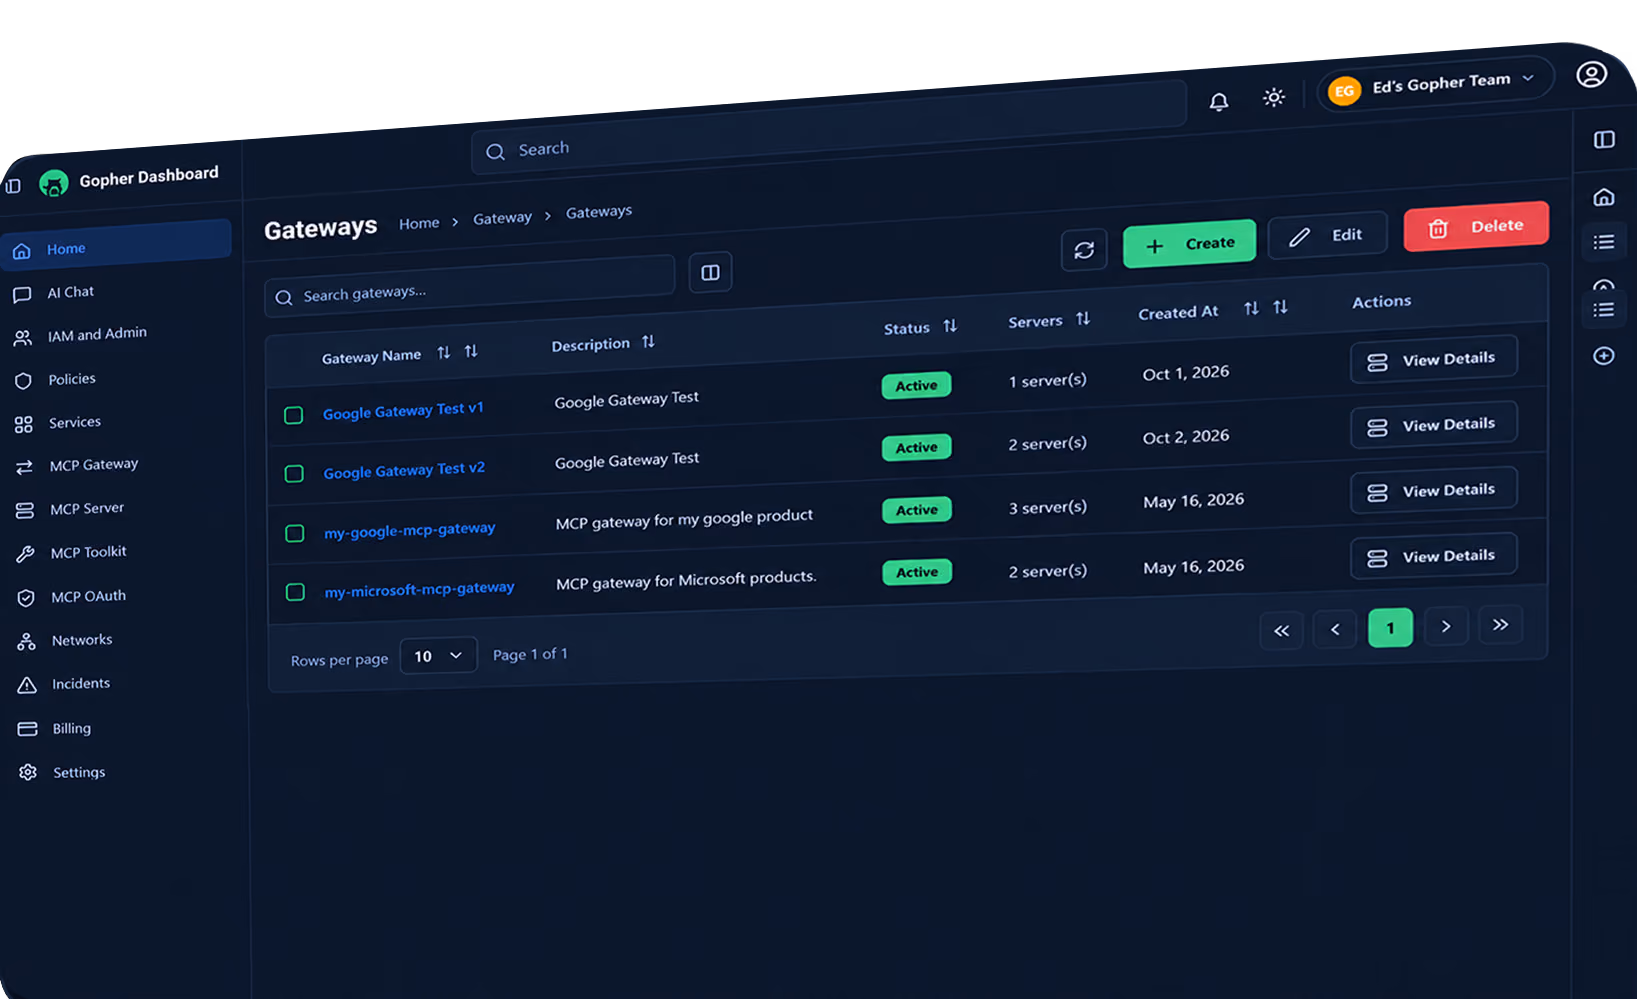This screenshot has width=1637, height=999.
Task: Open IAM and Admin in sidebar
Action: [97, 335]
